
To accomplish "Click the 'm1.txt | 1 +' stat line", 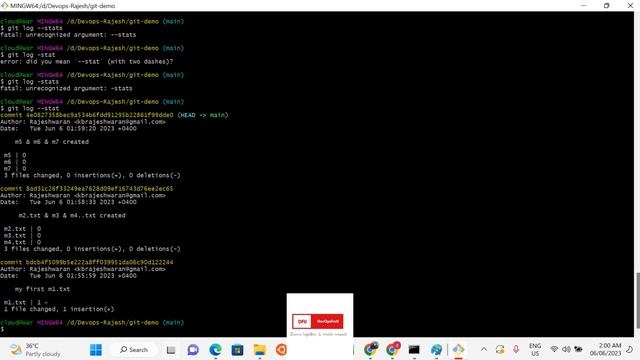I will point(26,302).
